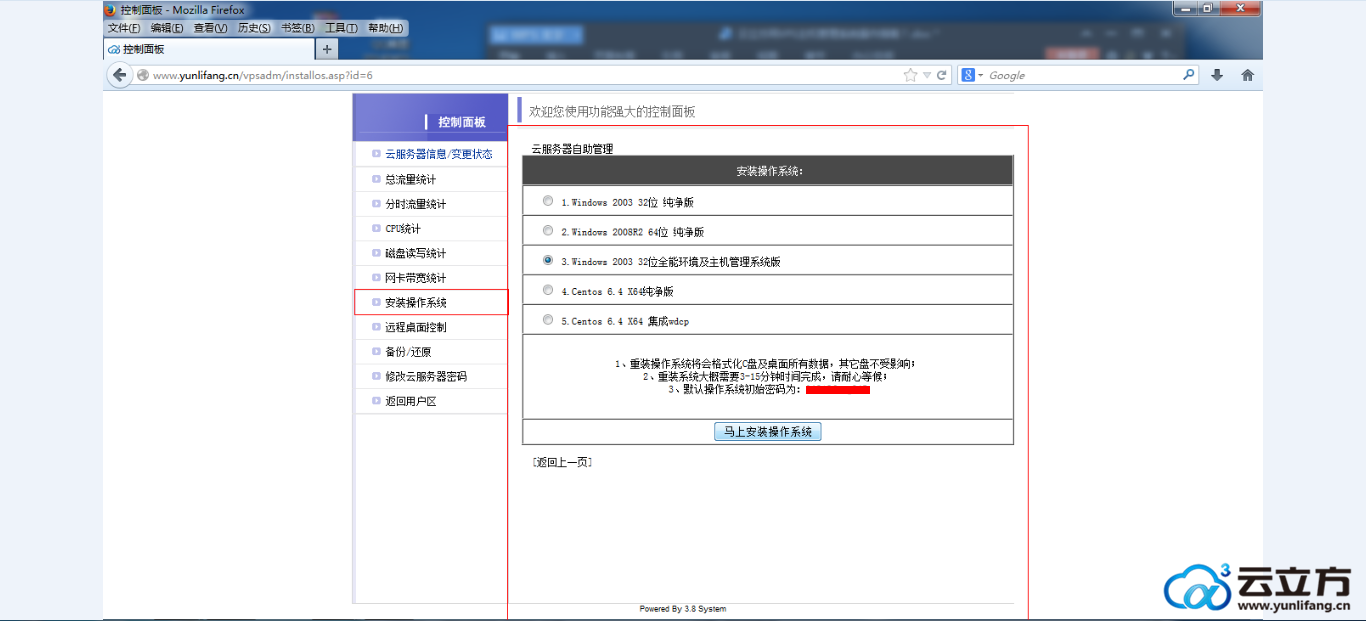Click the 云服务器自助管理 heading text
This screenshot has height=621, width=1366.
572,149
